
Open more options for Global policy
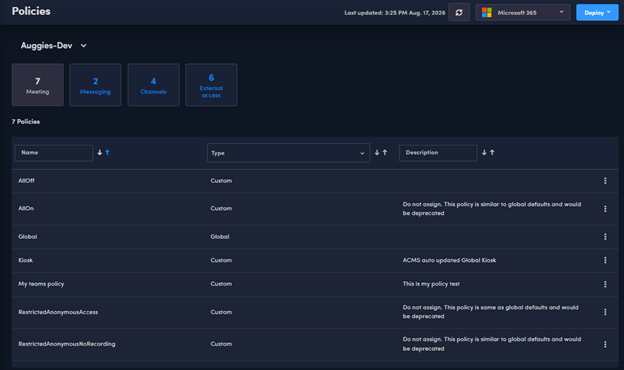pyautogui.click(x=605, y=237)
